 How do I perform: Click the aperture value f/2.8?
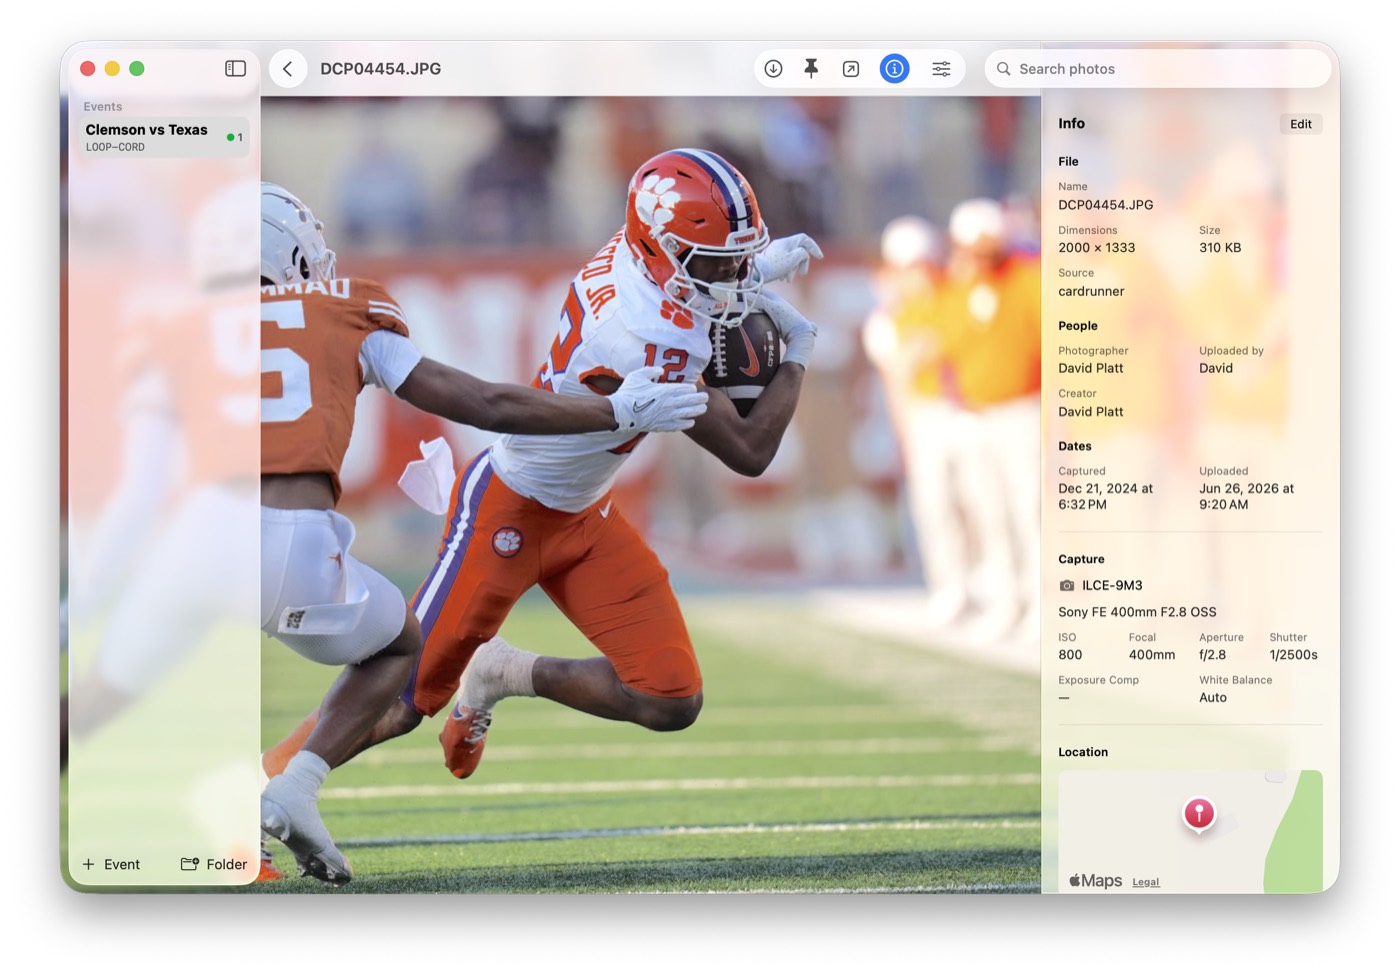(1212, 655)
